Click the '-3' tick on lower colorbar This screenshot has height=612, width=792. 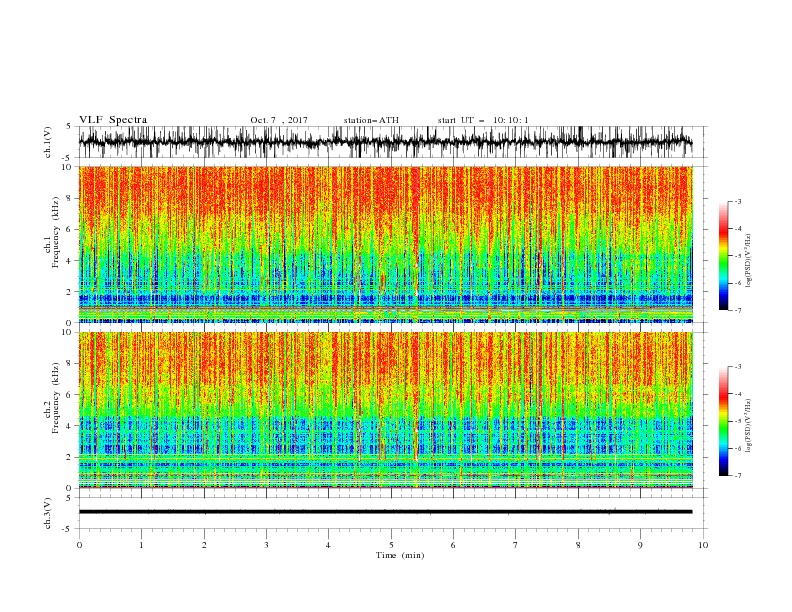tap(737, 367)
